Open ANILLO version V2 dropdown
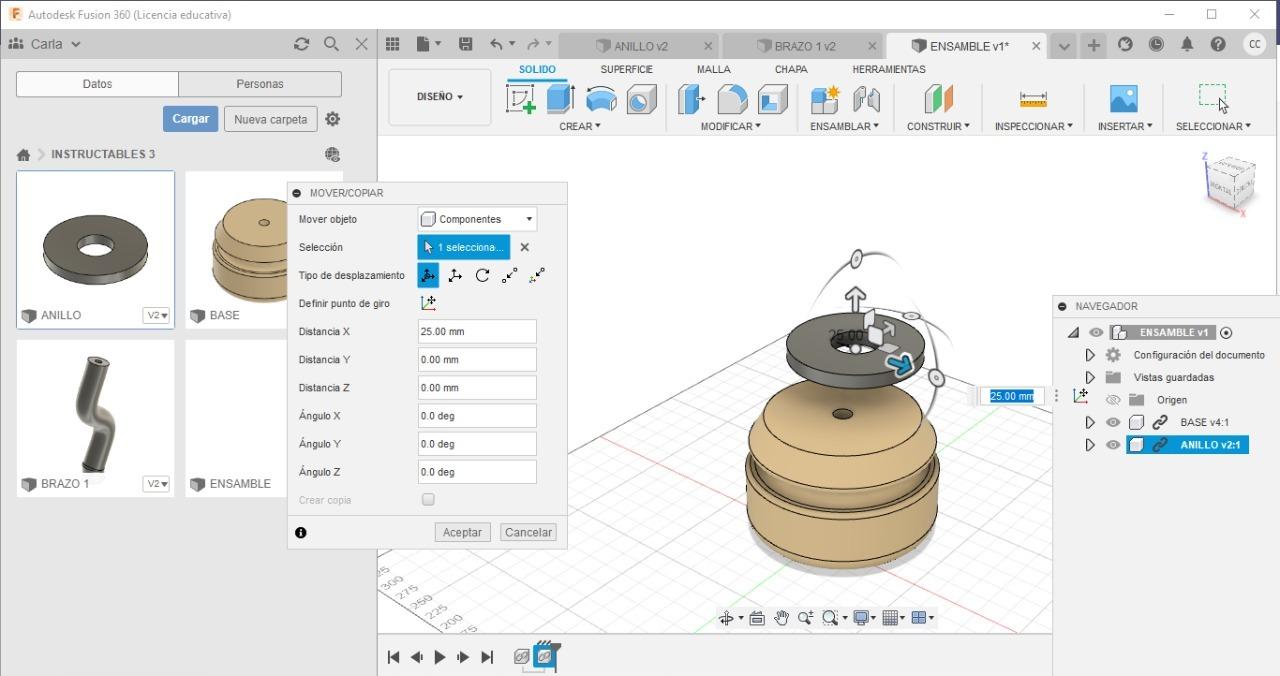 click(x=157, y=315)
